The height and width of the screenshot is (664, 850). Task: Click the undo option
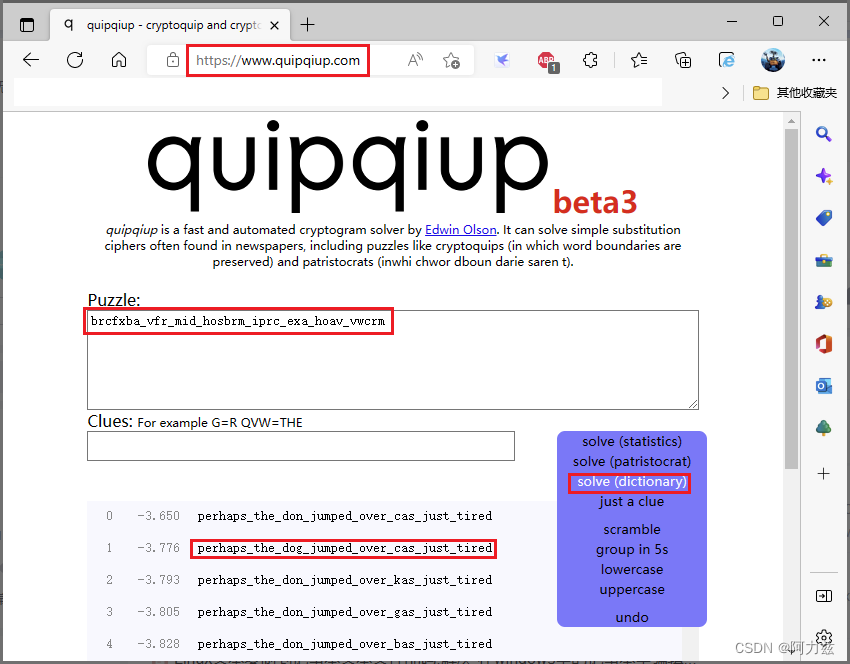(632, 617)
